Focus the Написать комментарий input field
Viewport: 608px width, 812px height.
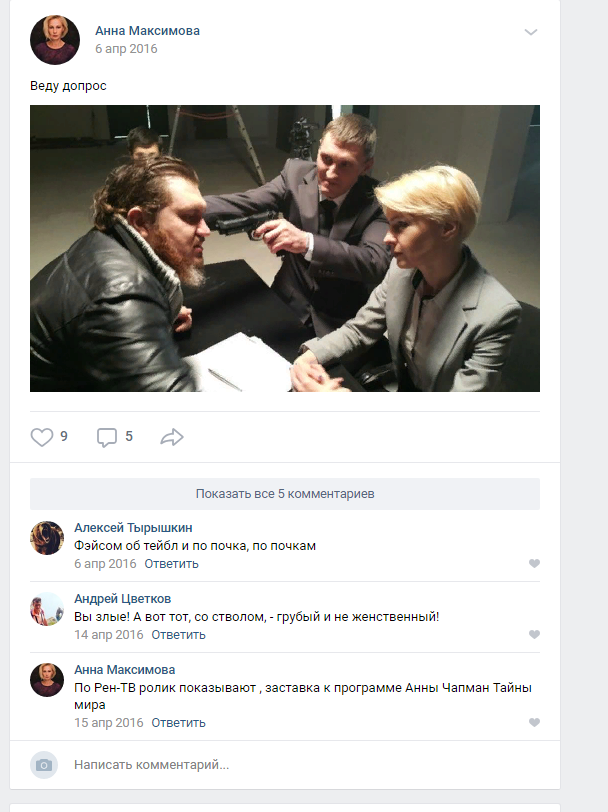pos(300,765)
